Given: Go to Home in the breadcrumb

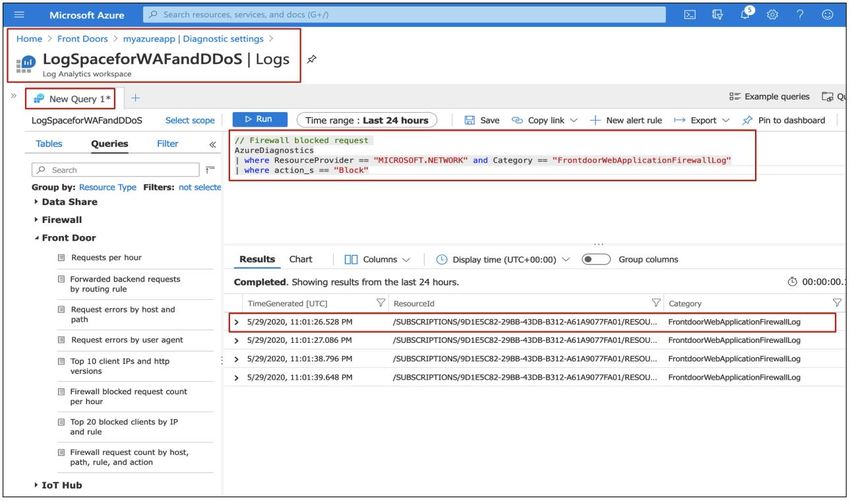Looking at the screenshot, I should (29, 38).
